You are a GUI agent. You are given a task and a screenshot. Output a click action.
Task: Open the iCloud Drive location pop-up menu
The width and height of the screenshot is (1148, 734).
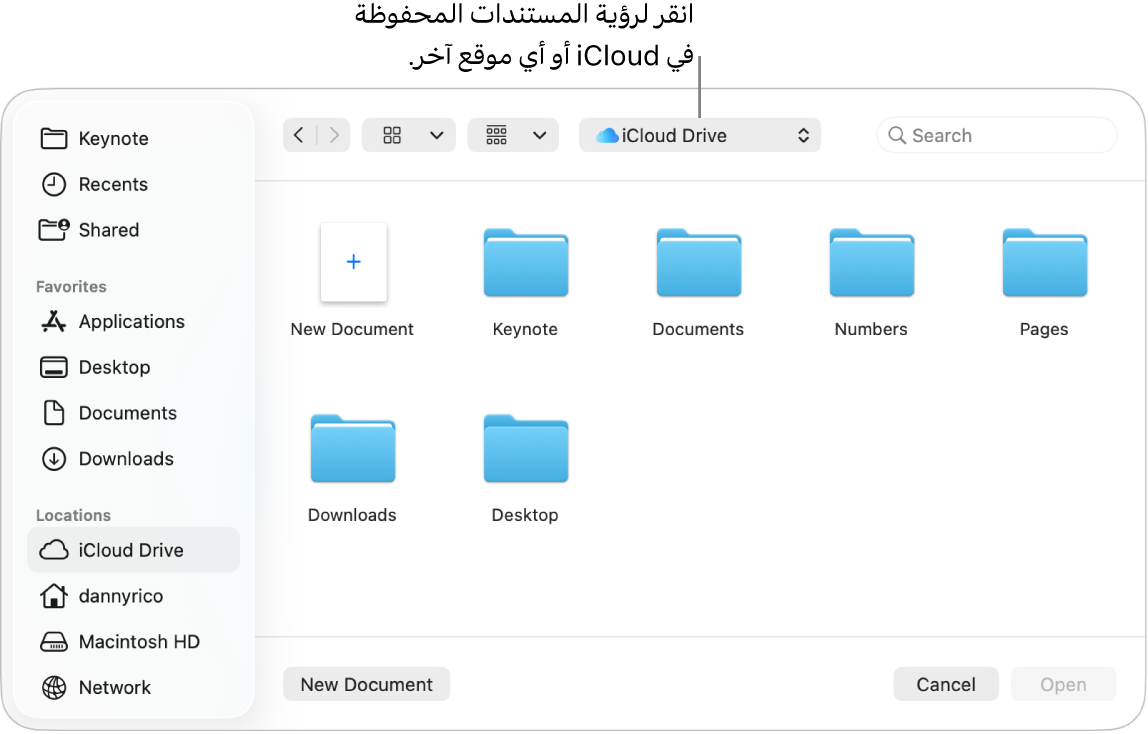click(699, 134)
